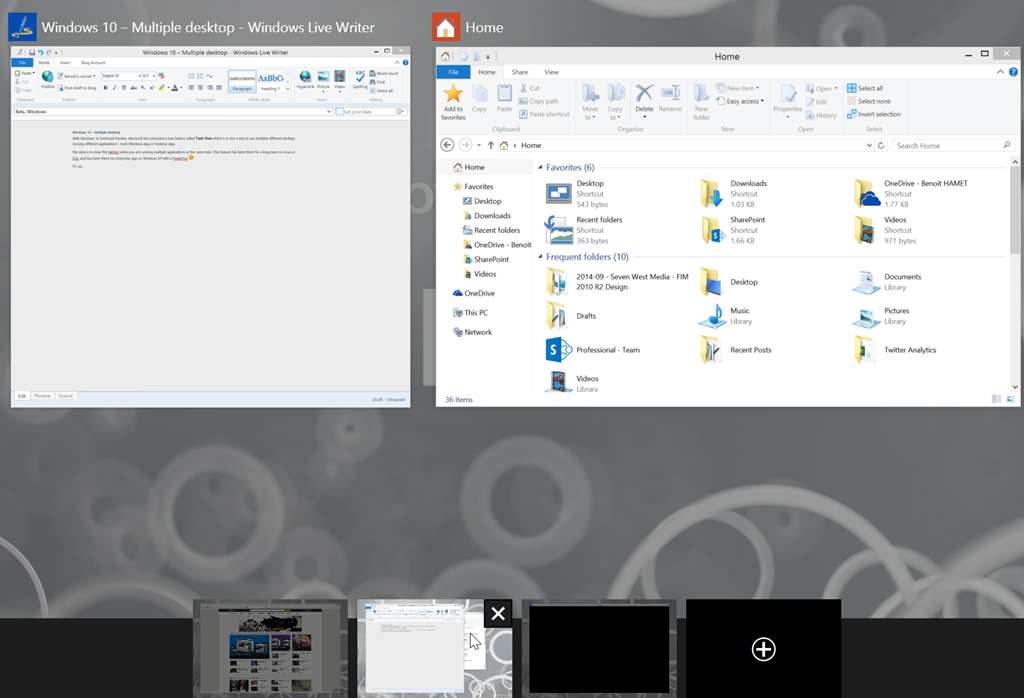Screen dimensions: 1024x698
Task: Click the Publish globe icon in Live Writer
Action: [47, 77]
